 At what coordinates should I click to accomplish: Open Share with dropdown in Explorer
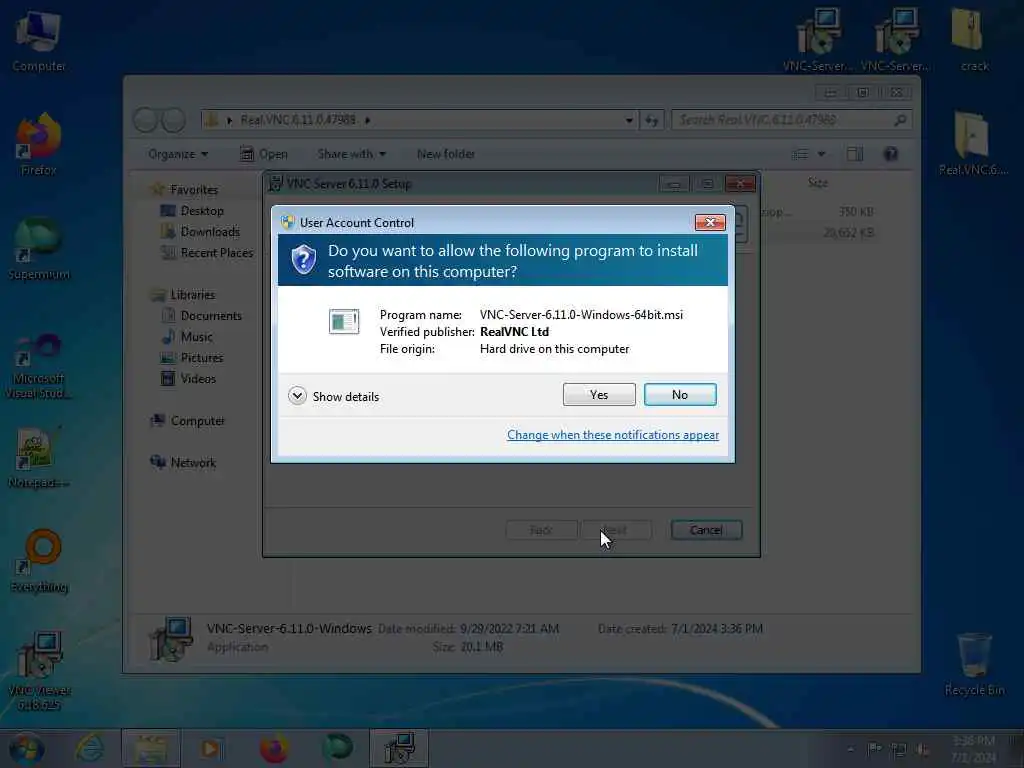click(x=351, y=154)
